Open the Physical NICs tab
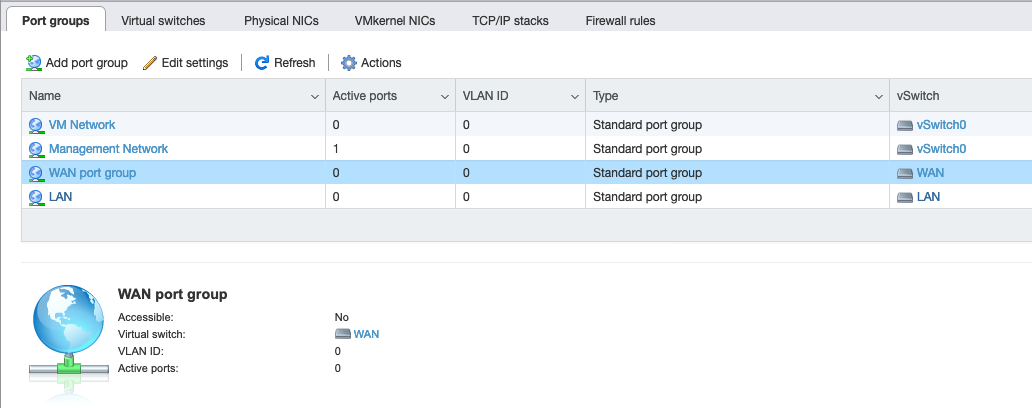The width and height of the screenshot is (1032, 408). pos(283,20)
